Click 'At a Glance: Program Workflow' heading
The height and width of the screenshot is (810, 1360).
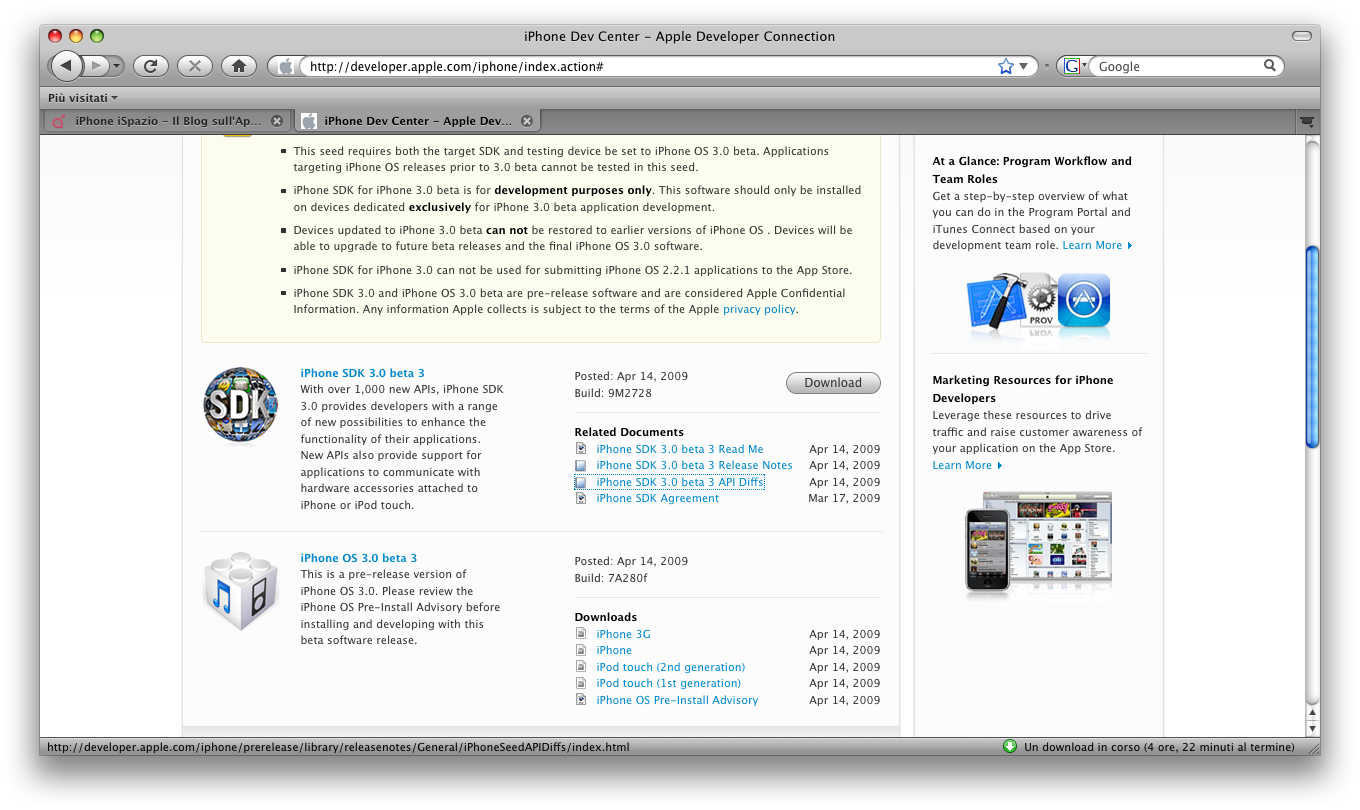pyautogui.click(x=1032, y=170)
